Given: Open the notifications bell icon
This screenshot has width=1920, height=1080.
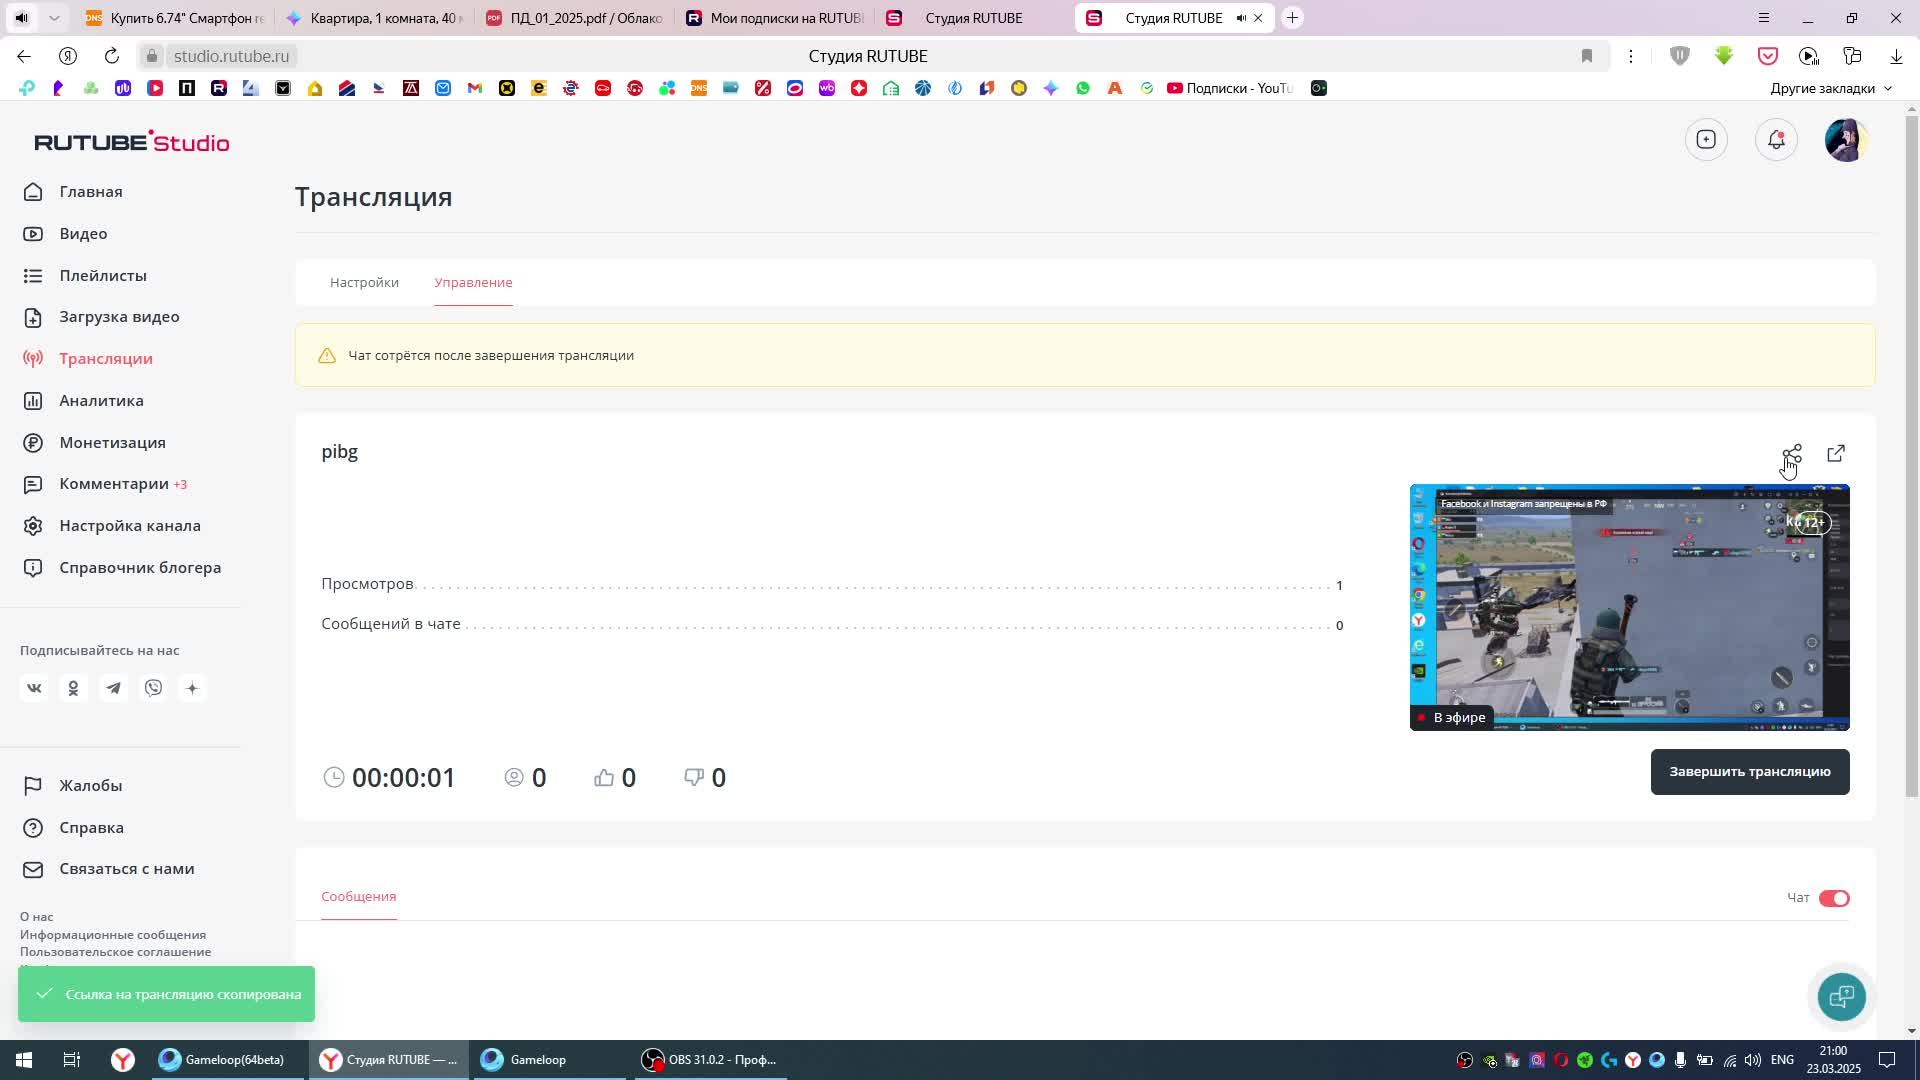Looking at the screenshot, I should point(1776,140).
